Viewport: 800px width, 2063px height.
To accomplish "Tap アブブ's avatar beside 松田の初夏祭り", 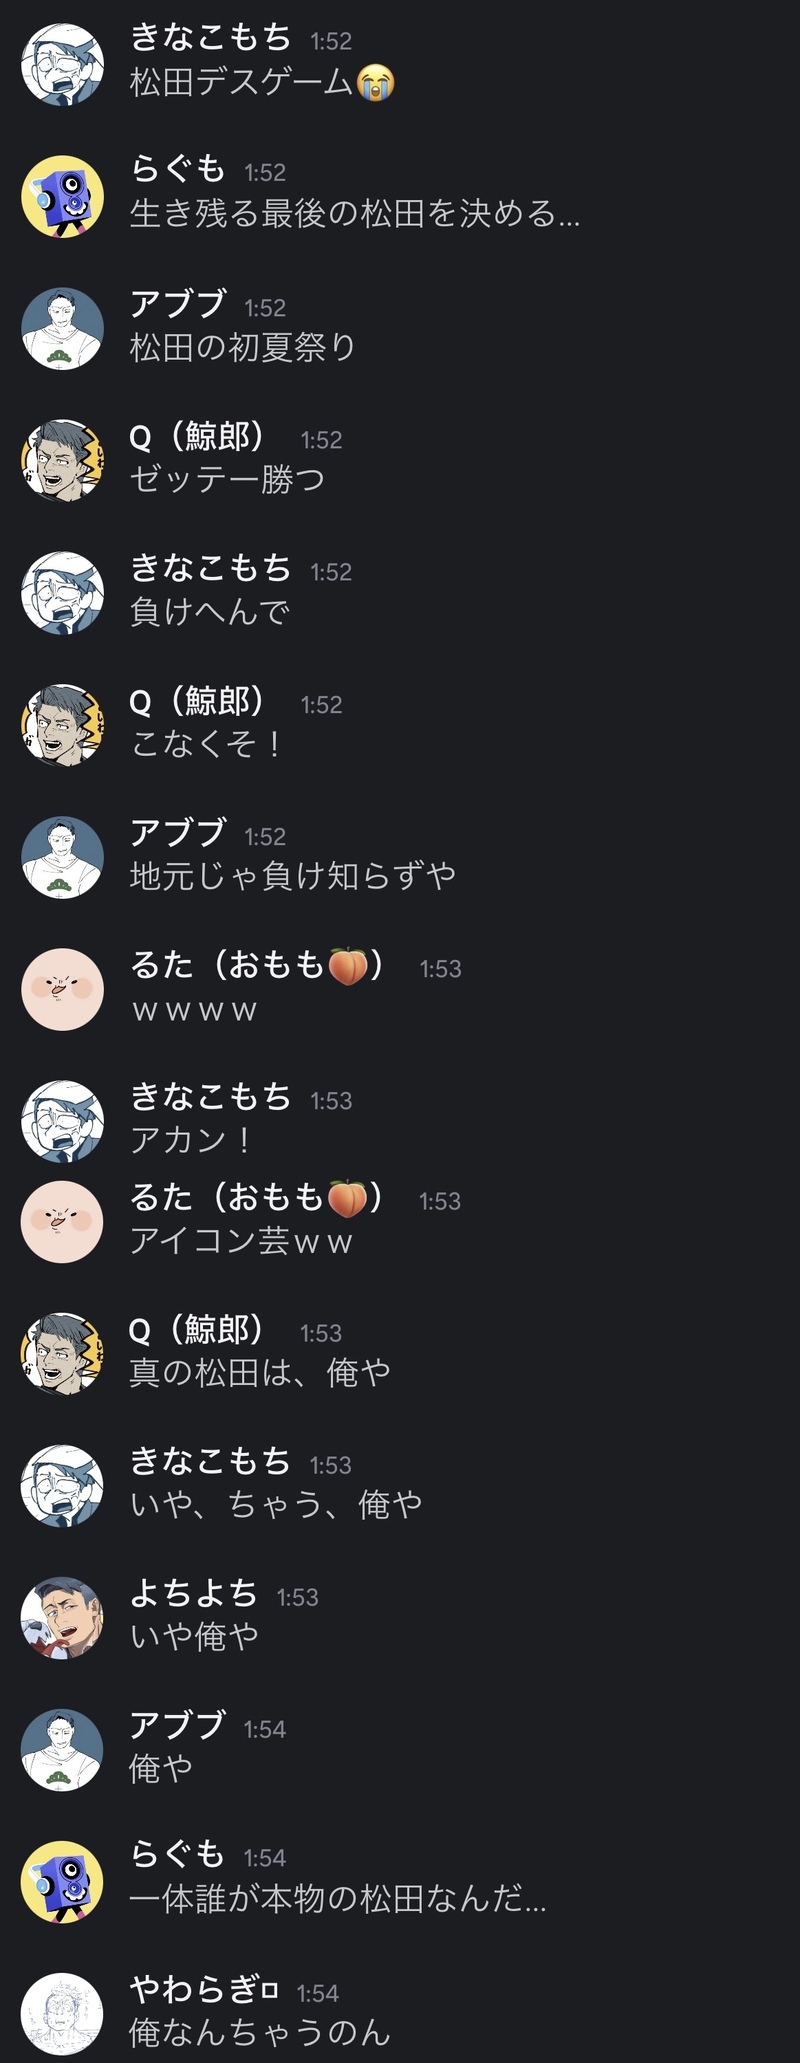I will [63, 328].
